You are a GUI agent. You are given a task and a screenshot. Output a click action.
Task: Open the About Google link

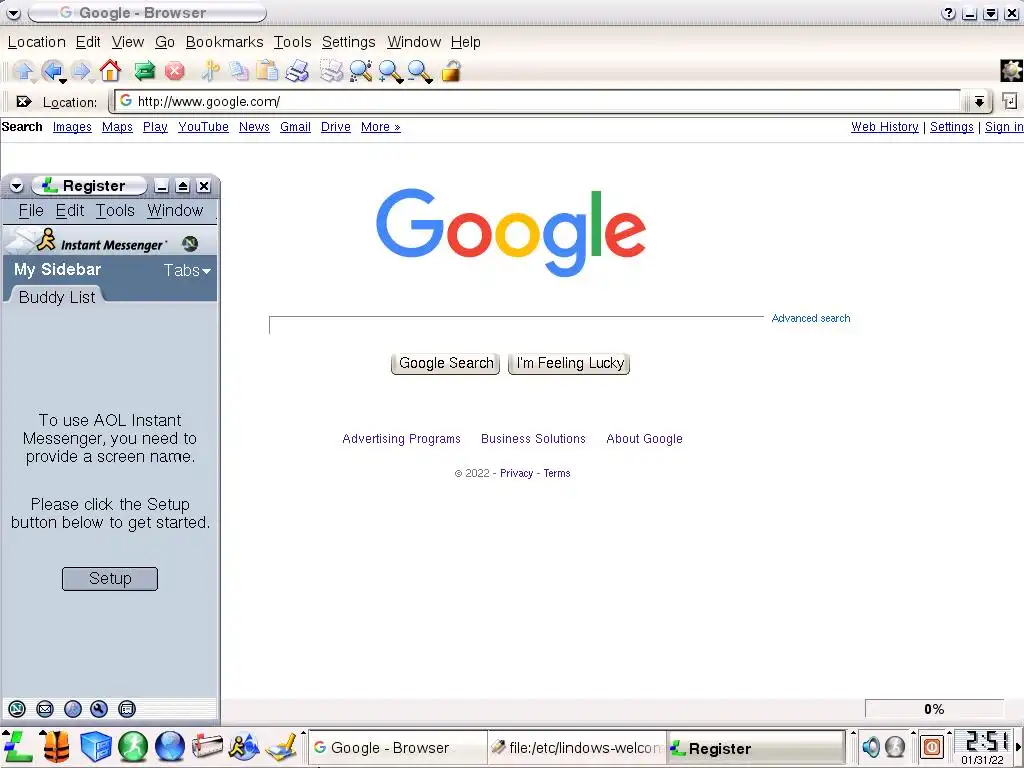click(644, 439)
